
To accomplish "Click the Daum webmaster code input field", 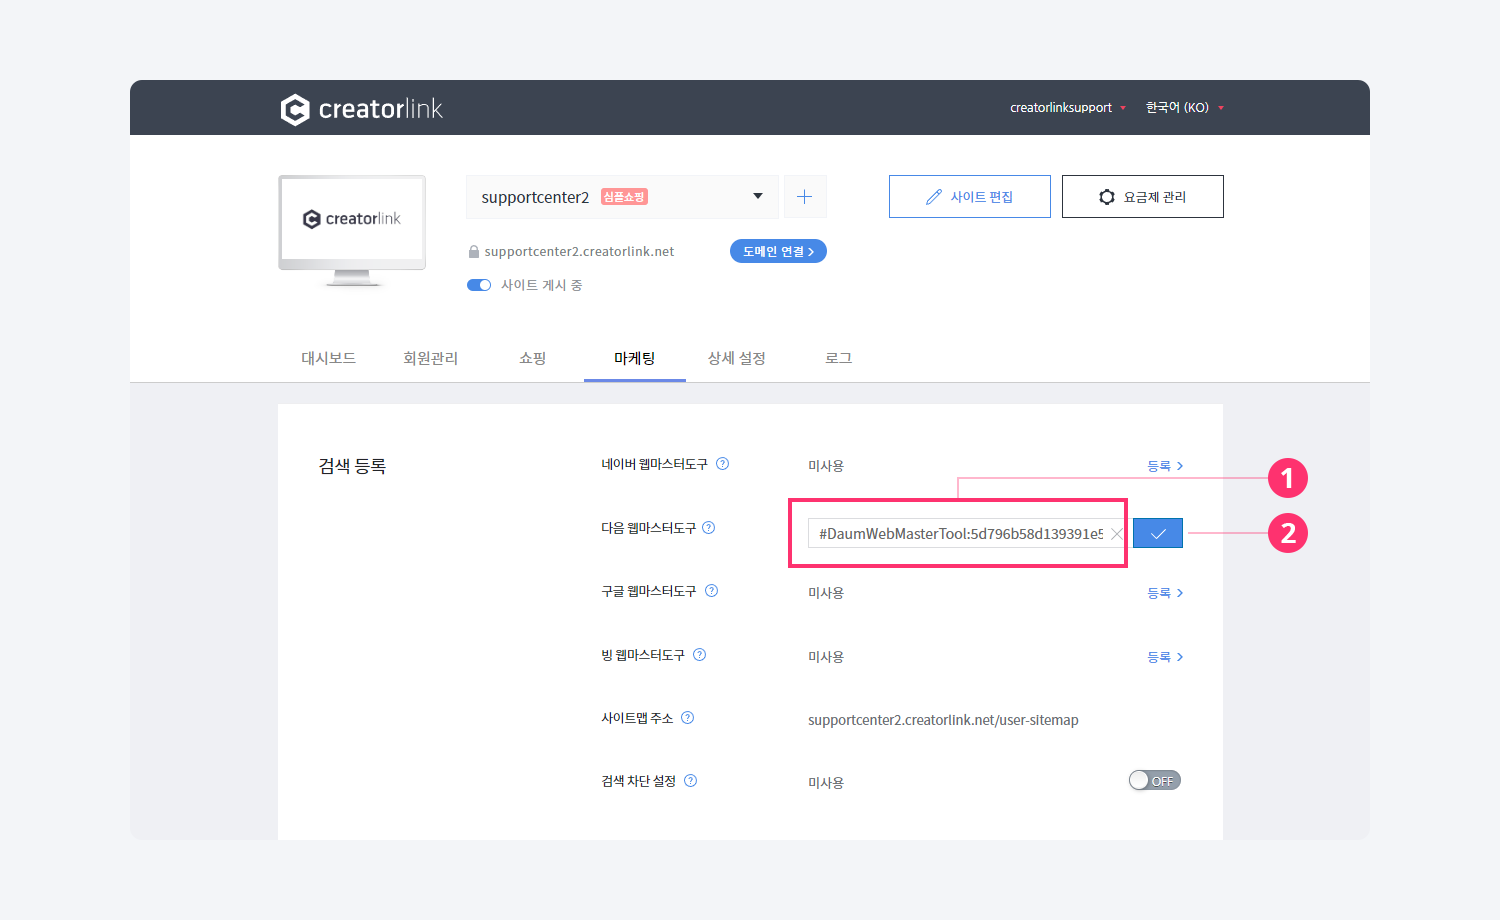I will pos(958,534).
